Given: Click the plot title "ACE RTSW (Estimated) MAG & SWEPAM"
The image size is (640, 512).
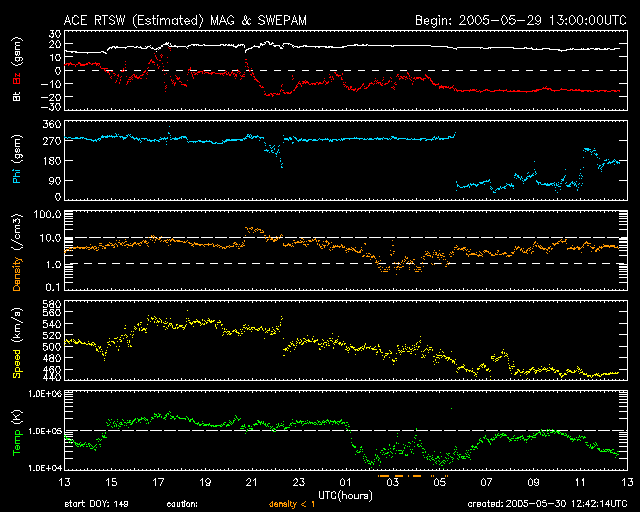Looking at the screenshot, I should pos(185,20).
